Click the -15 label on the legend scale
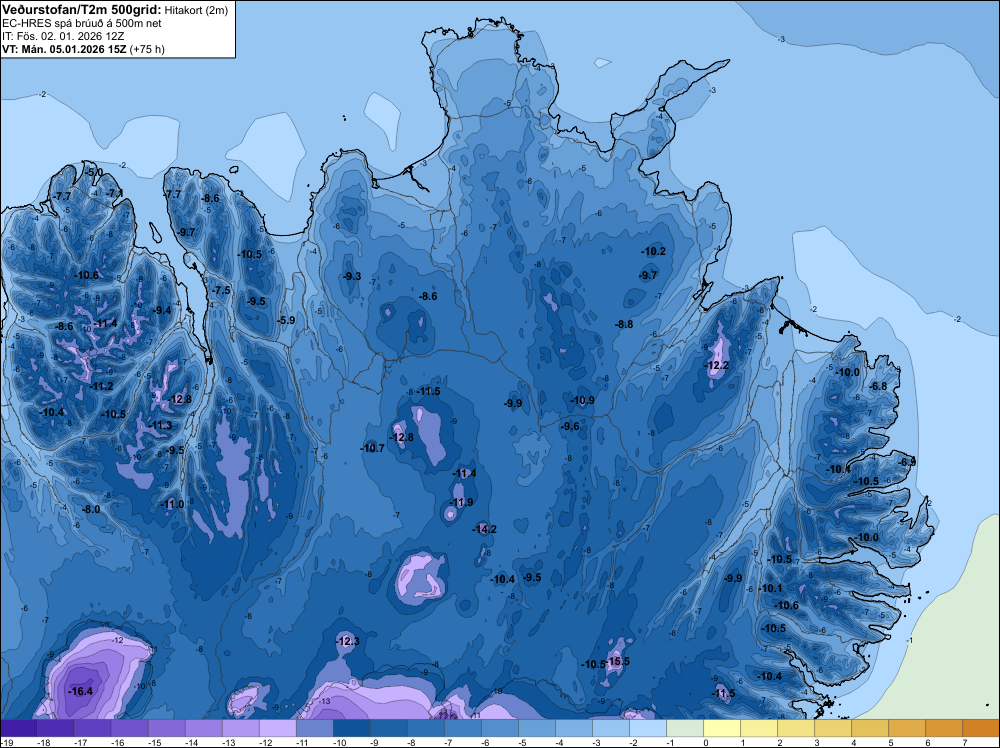Screen dimensions: 1000x748 tap(154, 743)
